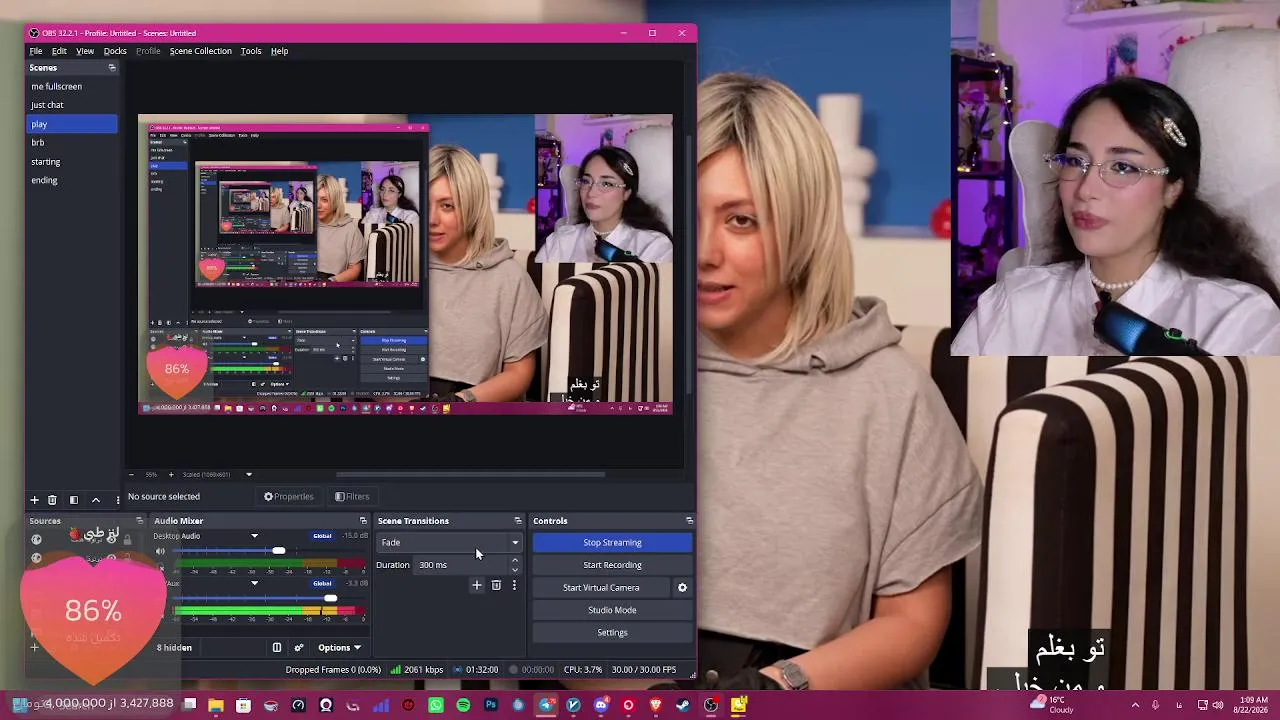Decrease transition duration with down arrow
The image size is (1280, 720).
click(x=515, y=570)
